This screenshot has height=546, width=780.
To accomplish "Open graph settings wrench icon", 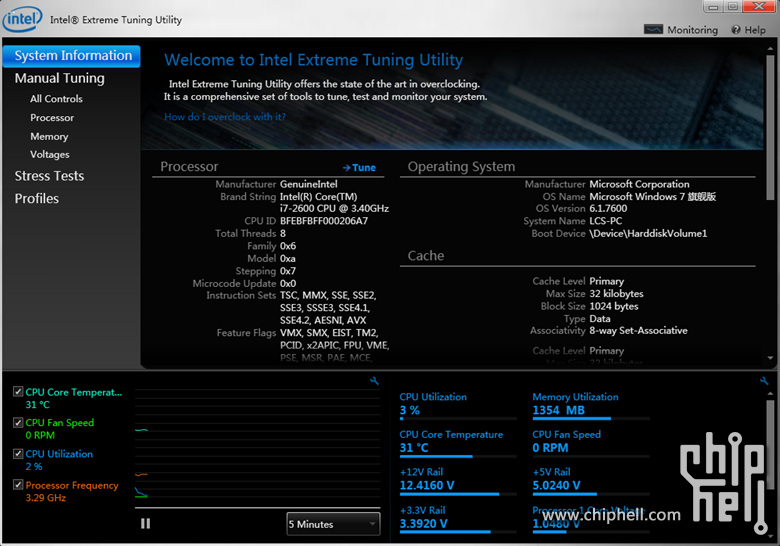I will pyautogui.click(x=374, y=381).
